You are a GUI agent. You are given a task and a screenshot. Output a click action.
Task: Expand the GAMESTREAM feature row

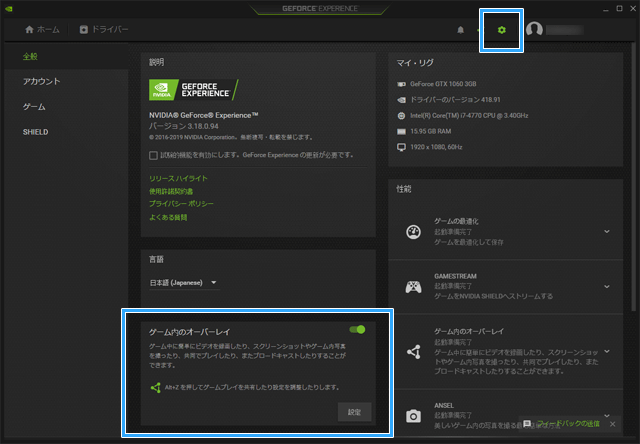point(607,286)
